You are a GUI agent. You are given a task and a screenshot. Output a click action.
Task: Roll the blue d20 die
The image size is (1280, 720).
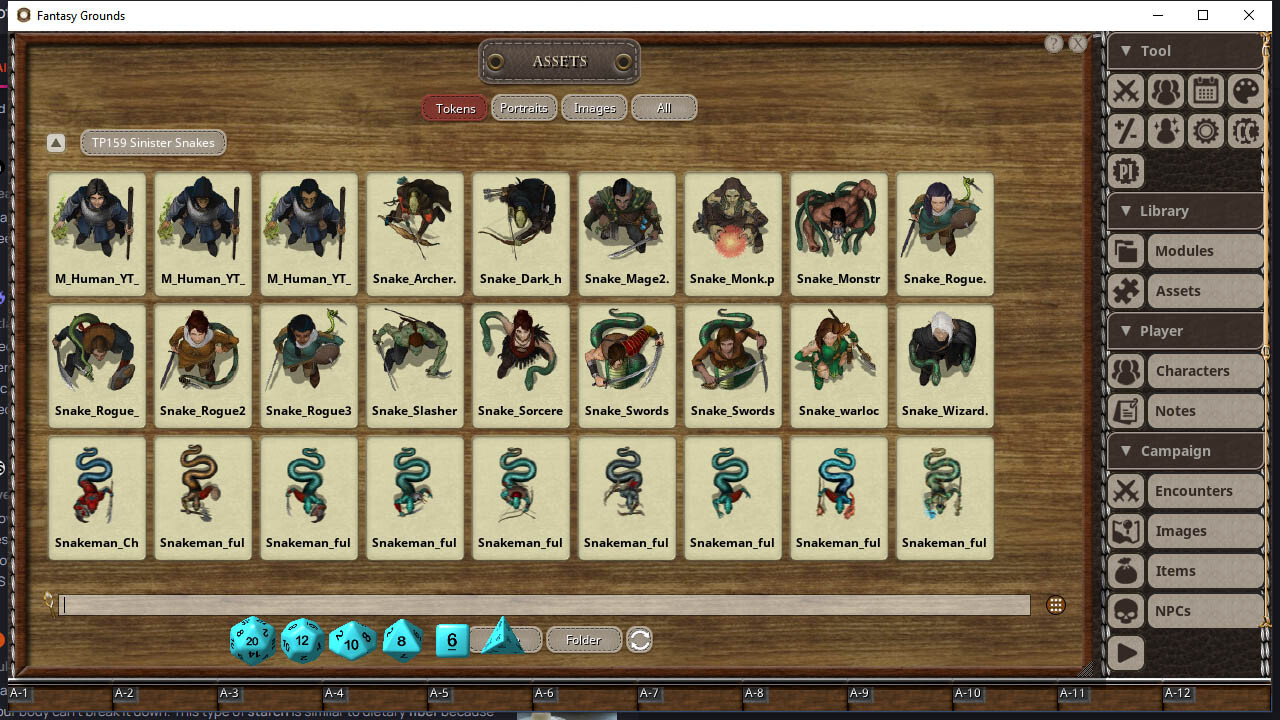(252, 640)
